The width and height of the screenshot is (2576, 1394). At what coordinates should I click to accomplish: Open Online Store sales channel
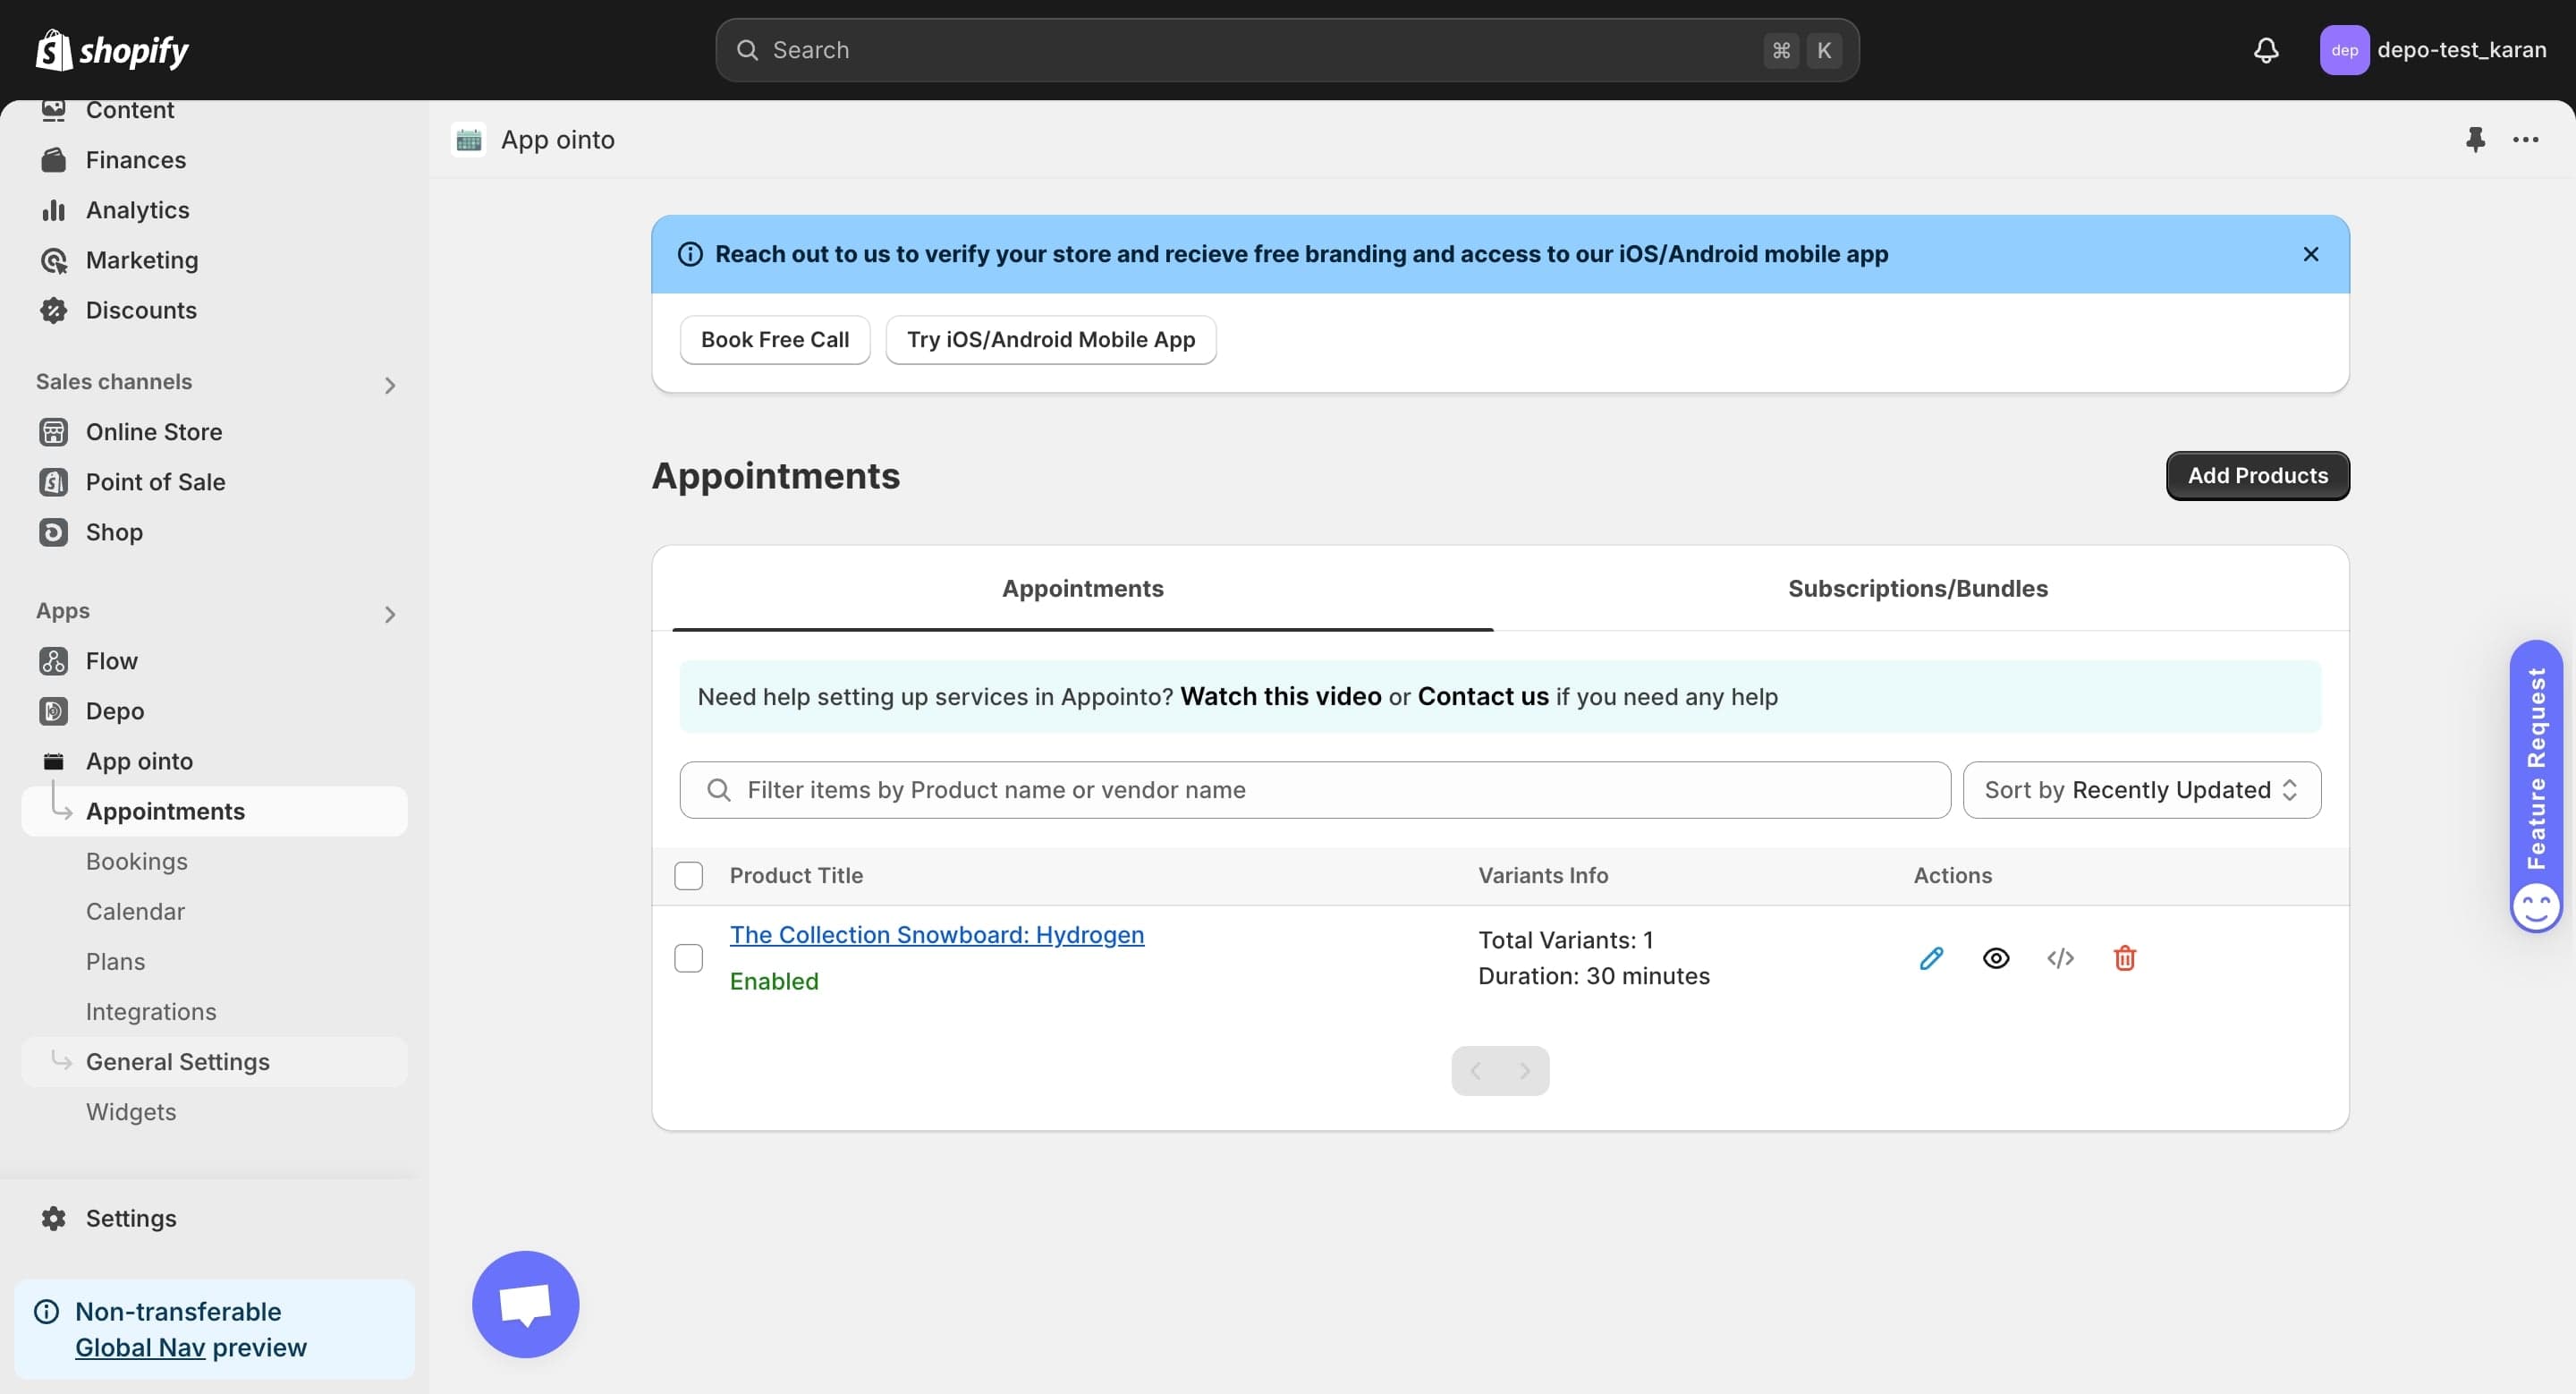pos(153,432)
